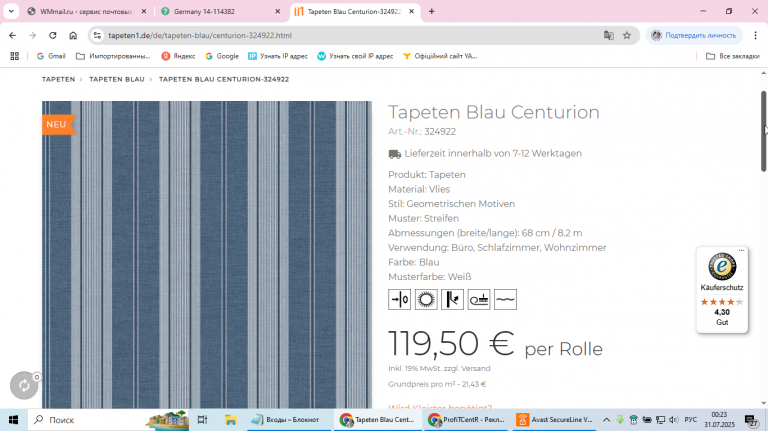The image size is (768, 431).
Task: Open the Офіційний сайт bookmark
Action: click(x=440, y=56)
